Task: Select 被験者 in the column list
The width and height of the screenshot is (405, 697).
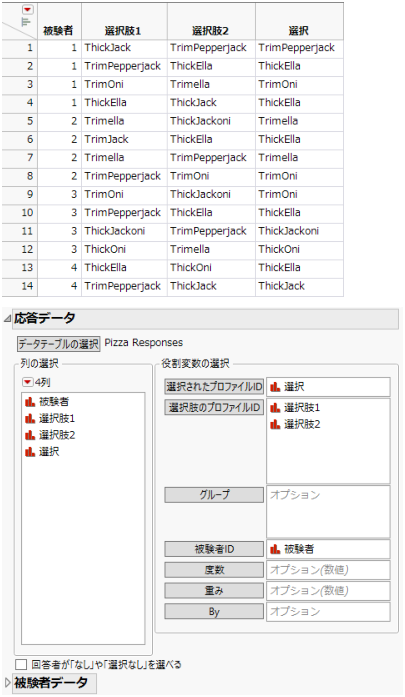Action: (54, 402)
